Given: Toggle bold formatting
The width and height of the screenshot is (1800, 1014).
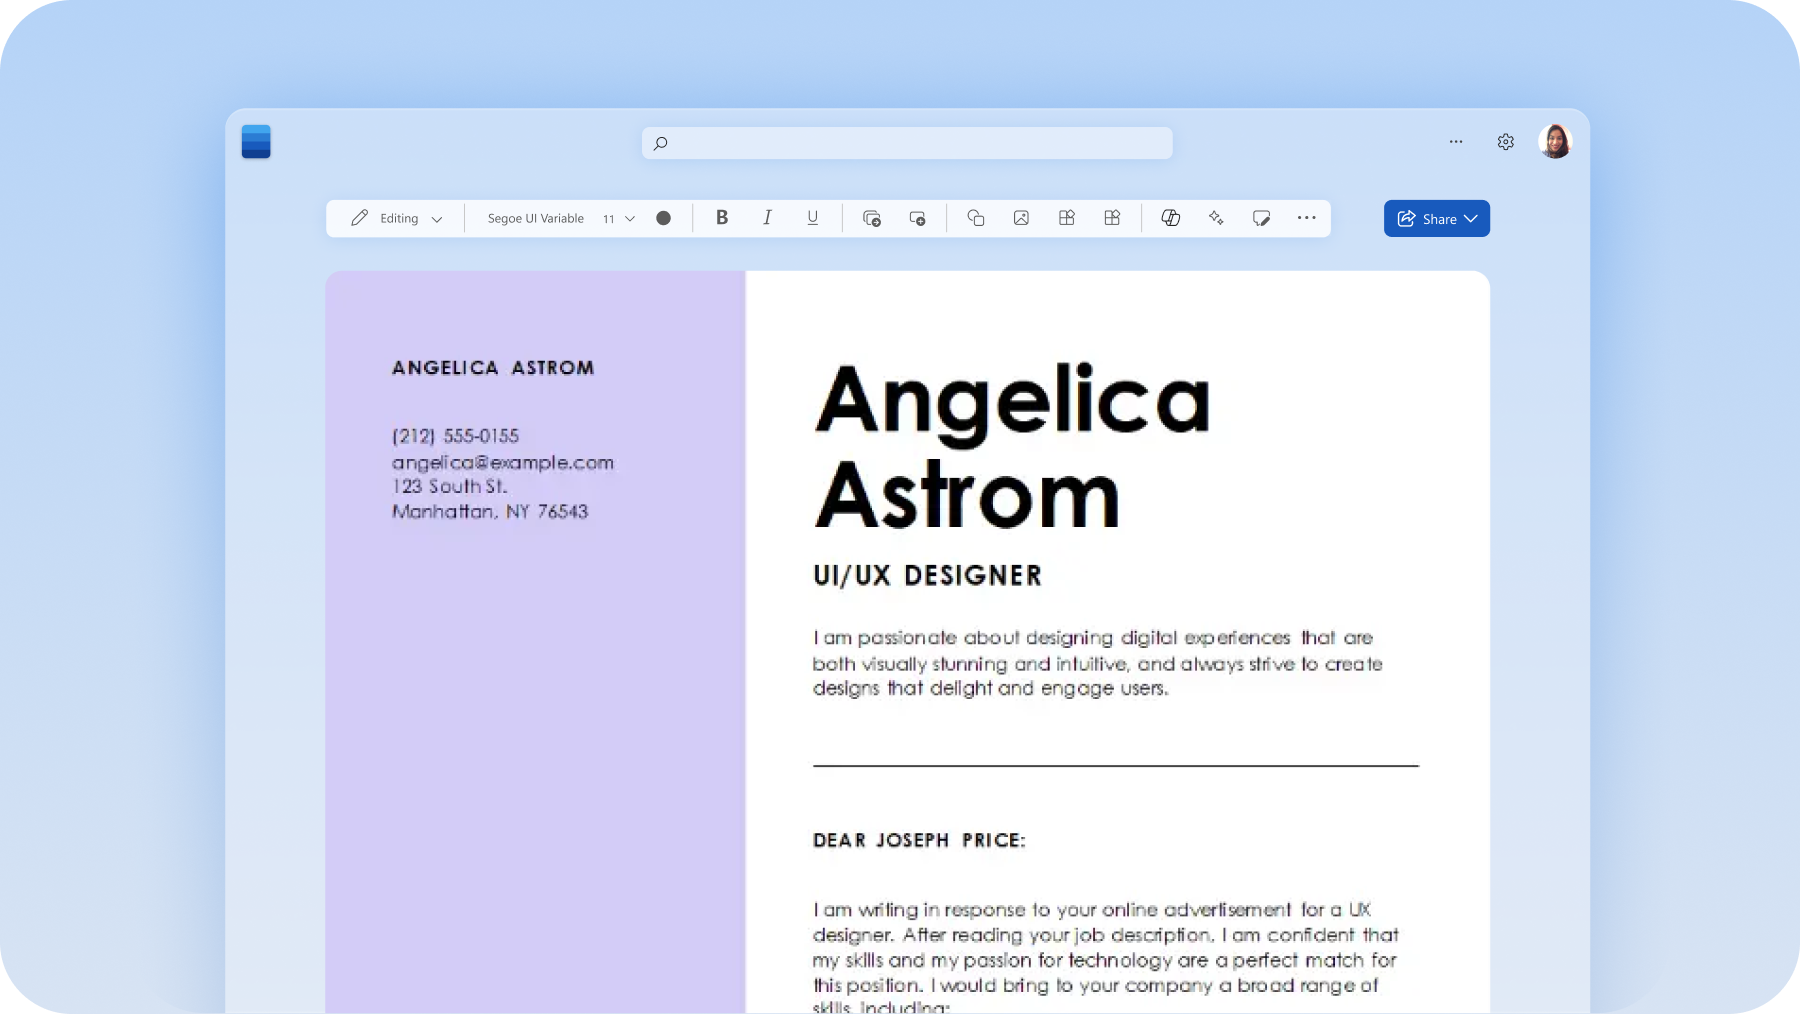Looking at the screenshot, I should (722, 218).
